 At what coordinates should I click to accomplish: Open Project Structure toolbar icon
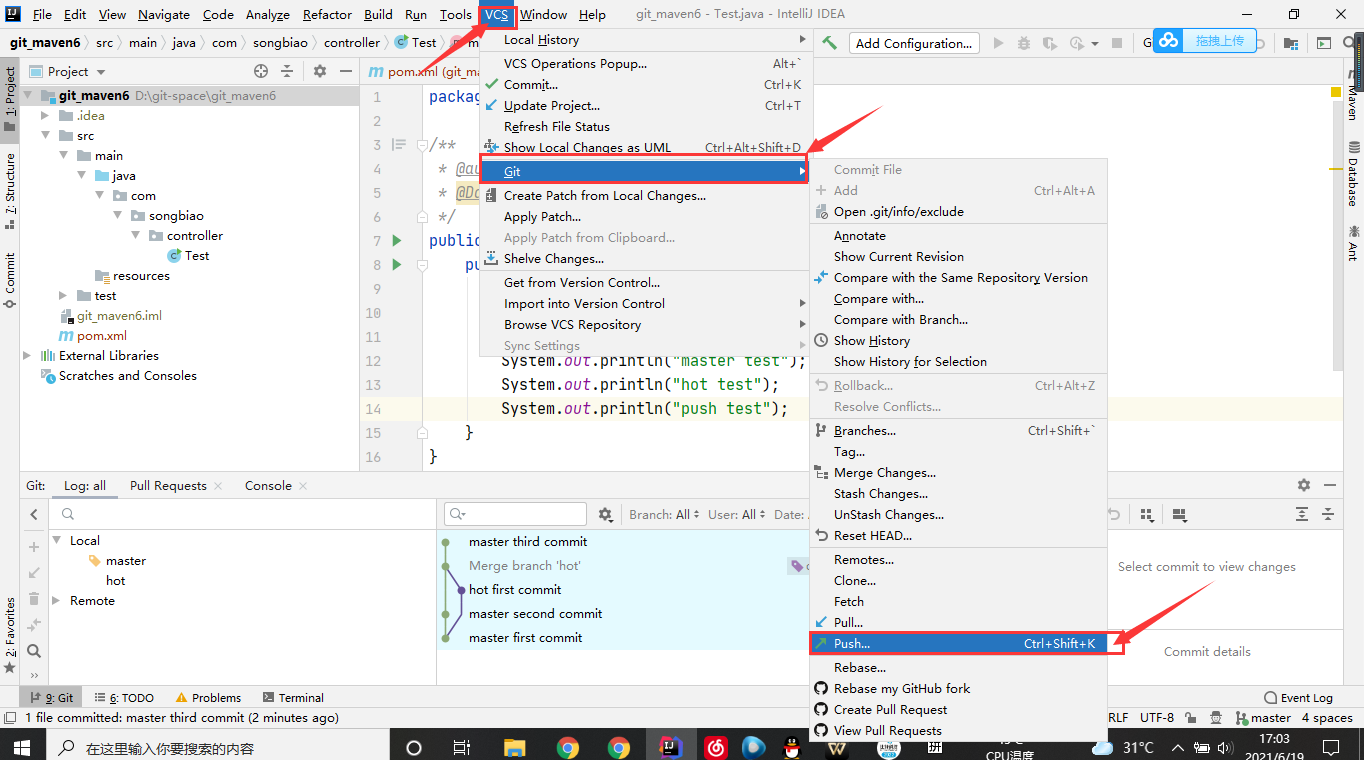(1291, 43)
